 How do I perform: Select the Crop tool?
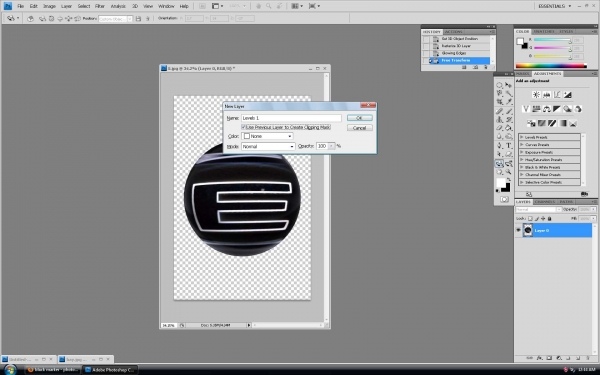(x=499, y=101)
